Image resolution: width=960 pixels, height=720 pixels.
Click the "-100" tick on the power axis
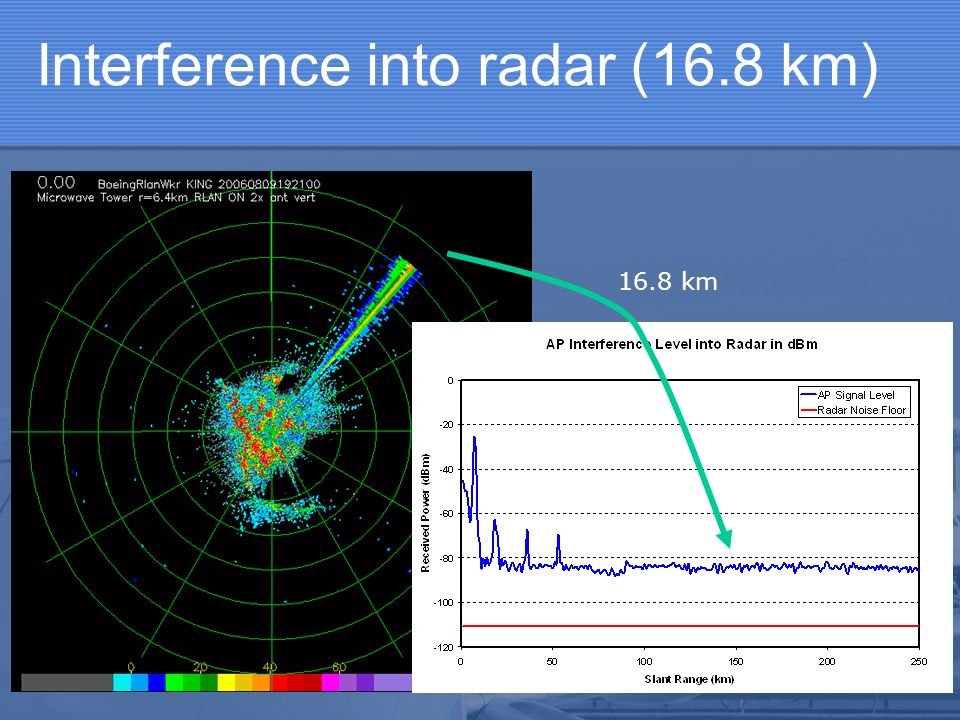pos(444,602)
